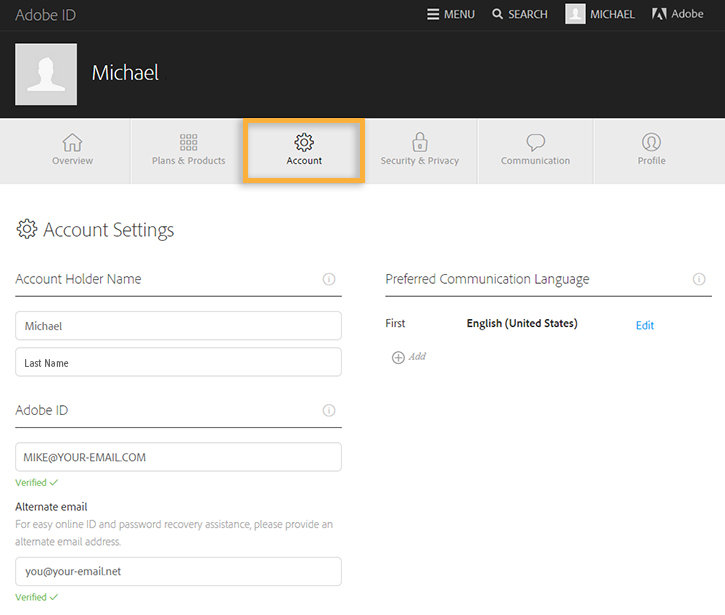Click the gear icon beside Account Settings
725x615 pixels.
click(x=27, y=229)
